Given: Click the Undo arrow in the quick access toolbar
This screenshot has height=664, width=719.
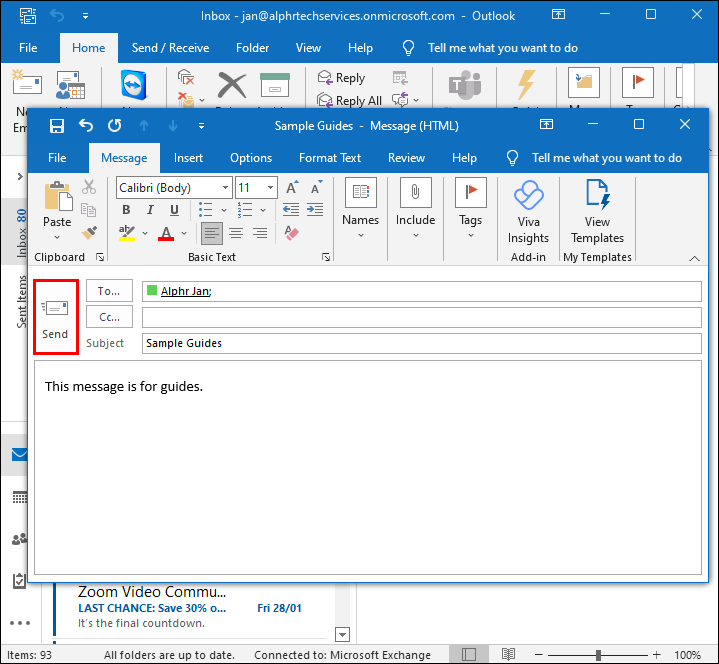Looking at the screenshot, I should click(x=86, y=126).
